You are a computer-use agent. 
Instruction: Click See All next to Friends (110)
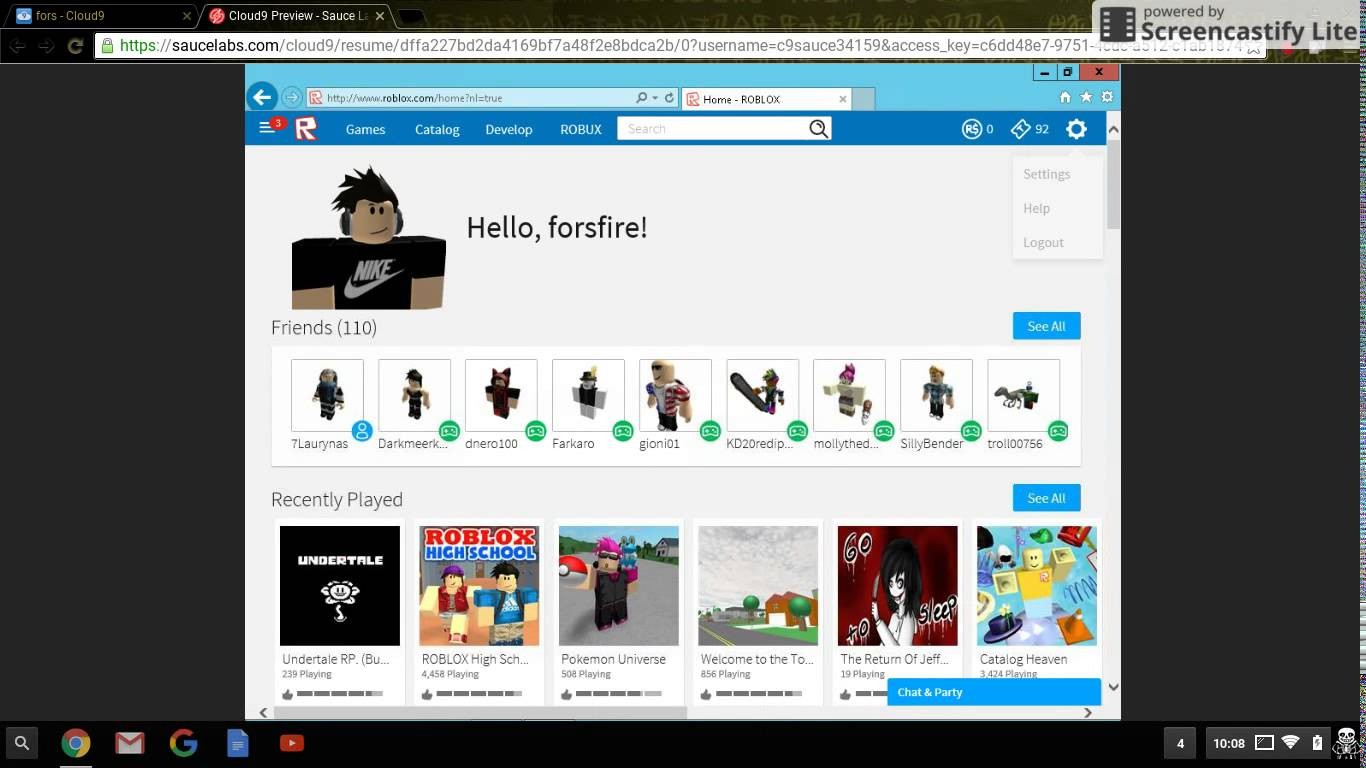(x=1046, y=326)
